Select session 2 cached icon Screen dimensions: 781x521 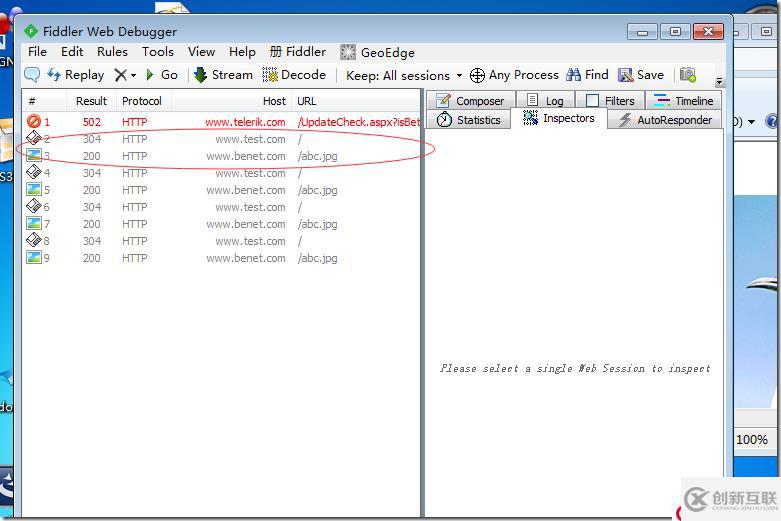coord(34,138)
